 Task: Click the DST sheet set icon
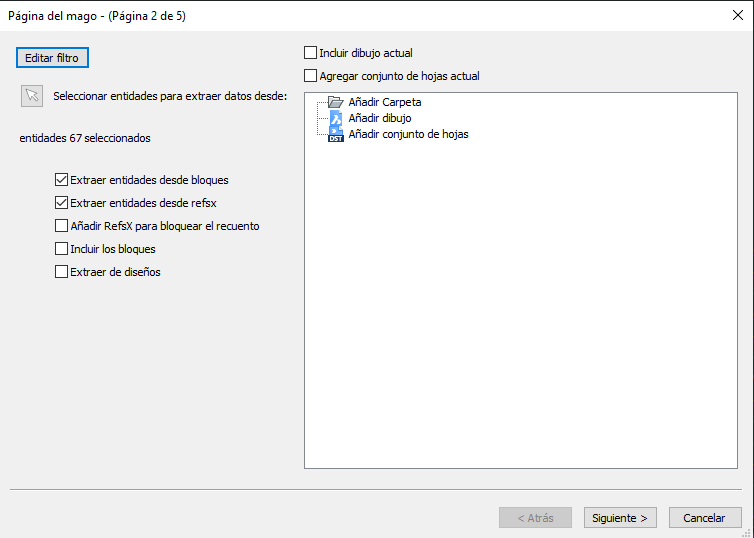tap(336, 135)
